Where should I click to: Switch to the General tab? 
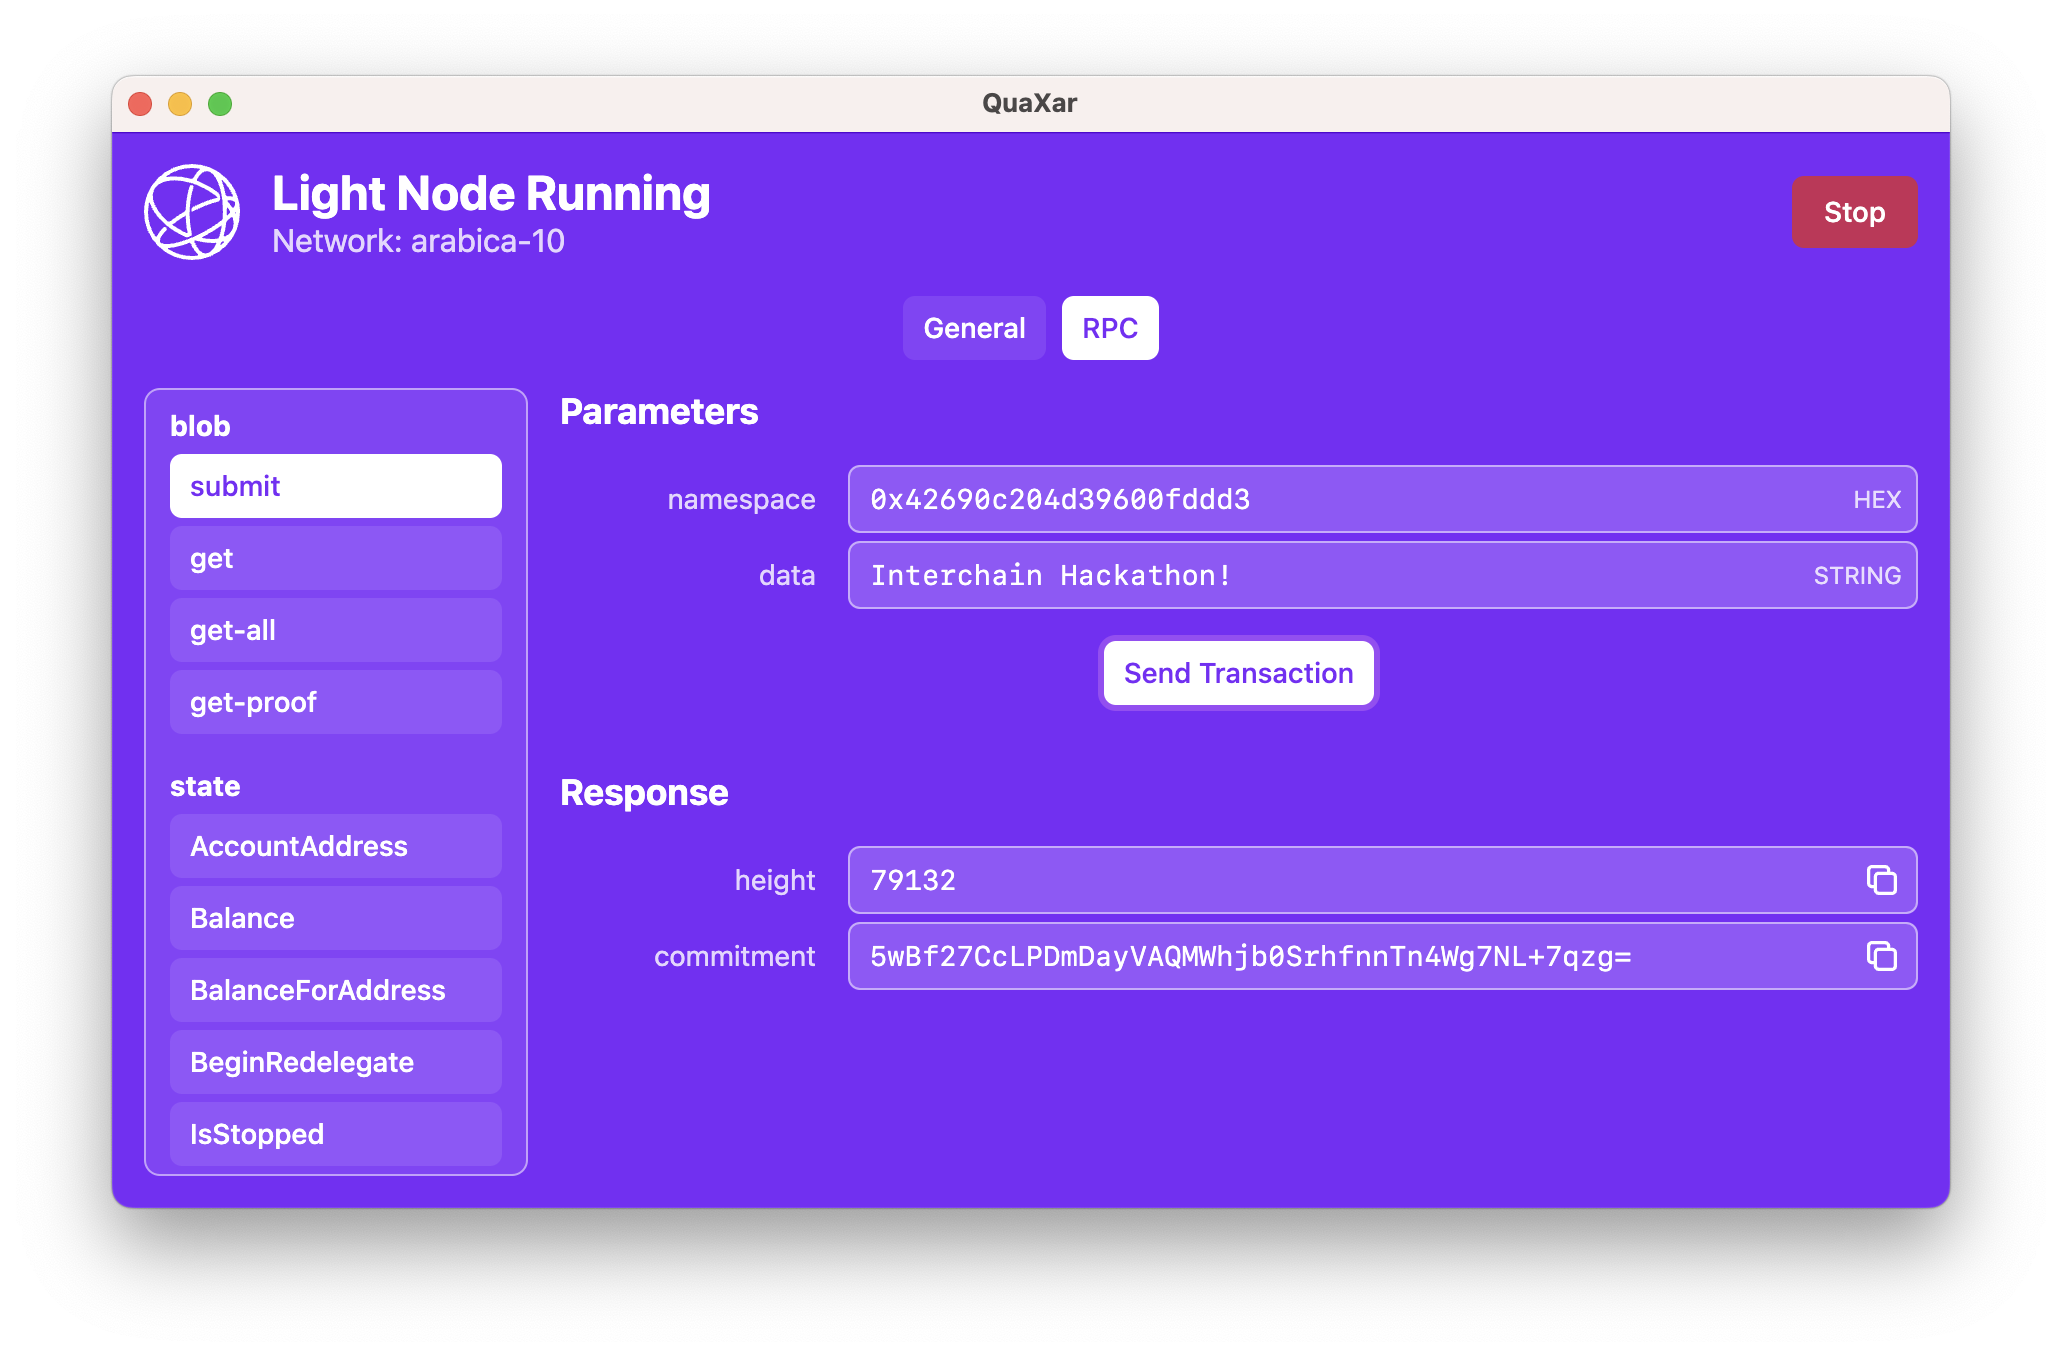pyautogui.click(x=973, y=328)
